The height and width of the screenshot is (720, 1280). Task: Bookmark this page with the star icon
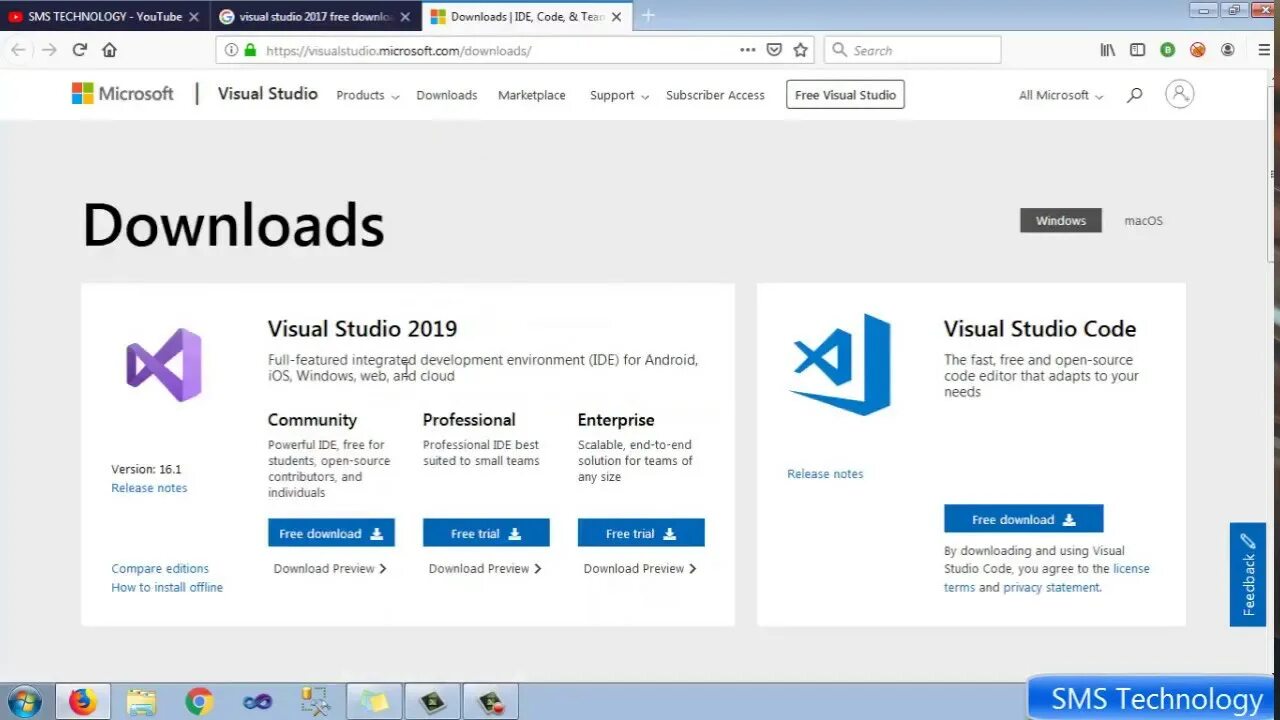pyautogui.click(x=800, y=50)
